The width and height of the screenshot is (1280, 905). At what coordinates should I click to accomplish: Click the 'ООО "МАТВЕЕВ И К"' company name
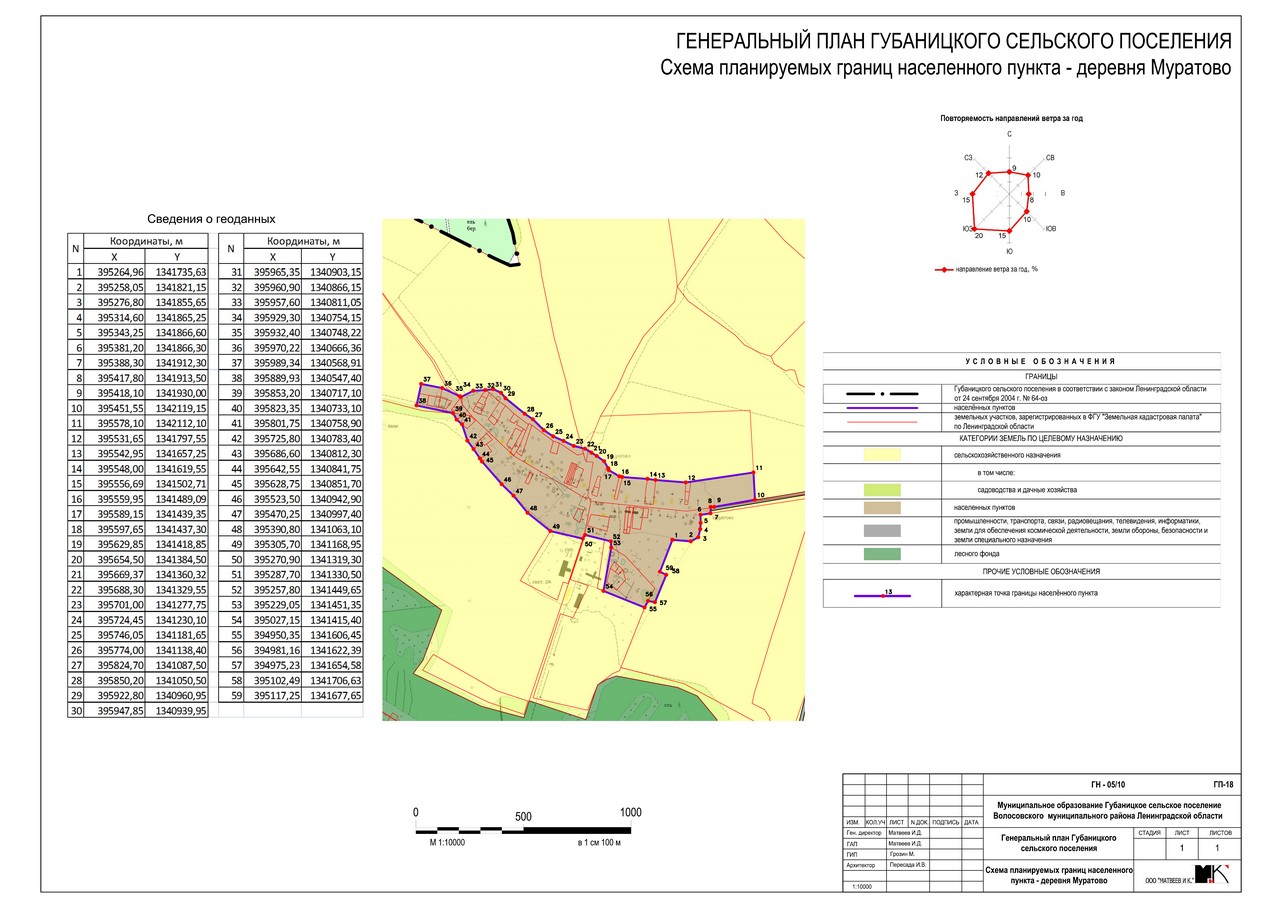coord(1168,881)
